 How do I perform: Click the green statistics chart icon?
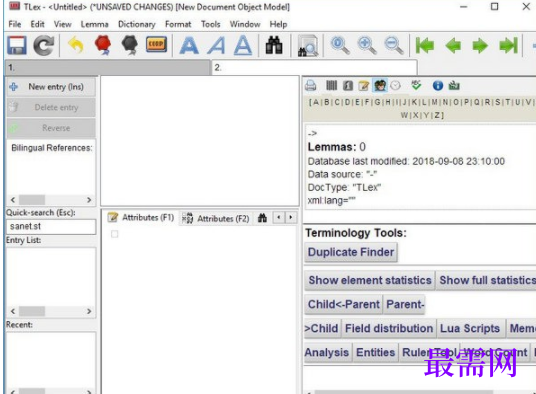(x=454, y=85)
